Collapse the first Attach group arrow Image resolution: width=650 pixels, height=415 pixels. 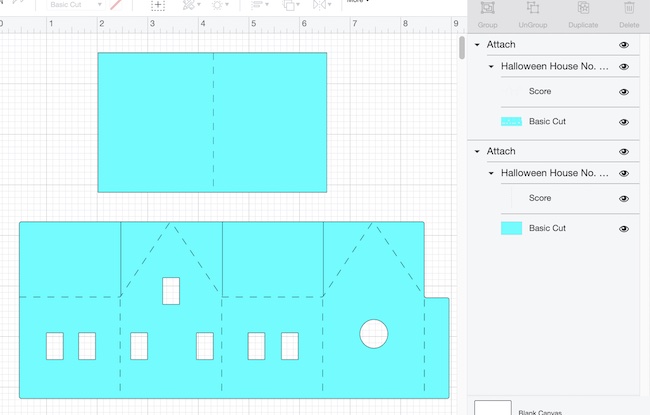click(x=477, y=45)
